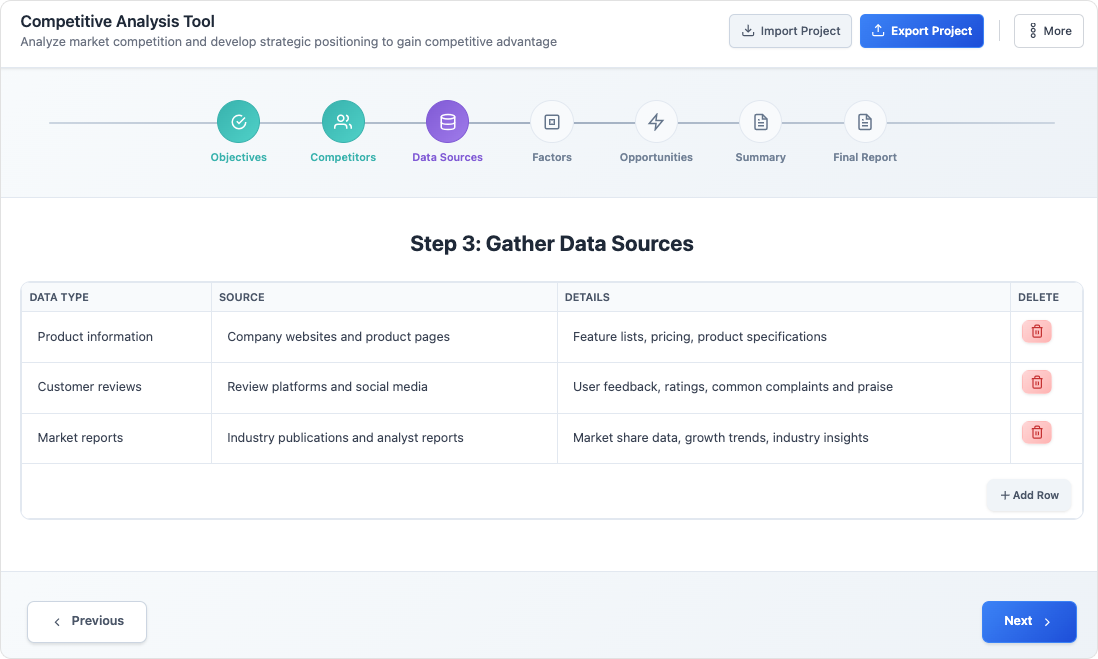Click the Summary document step icon
The image size is (1098, 659).
click(x=760, y=122)
